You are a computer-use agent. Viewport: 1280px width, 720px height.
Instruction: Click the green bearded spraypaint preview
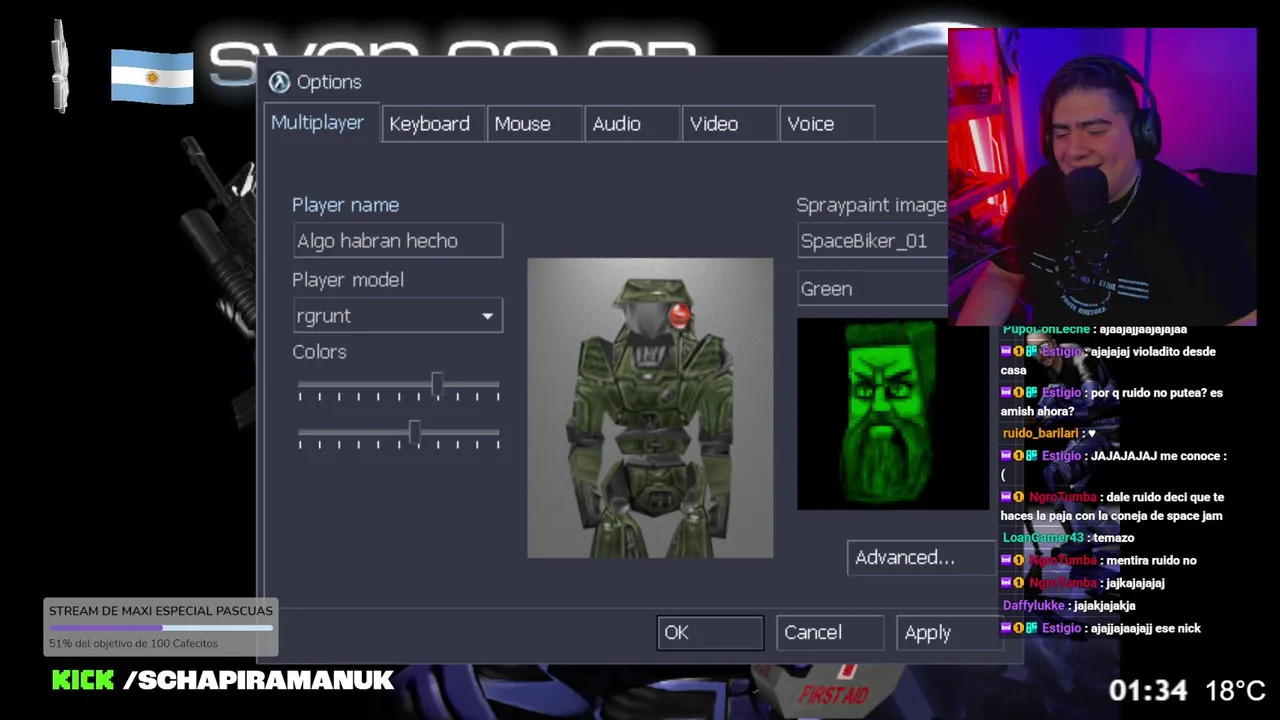tap(892, 414)
